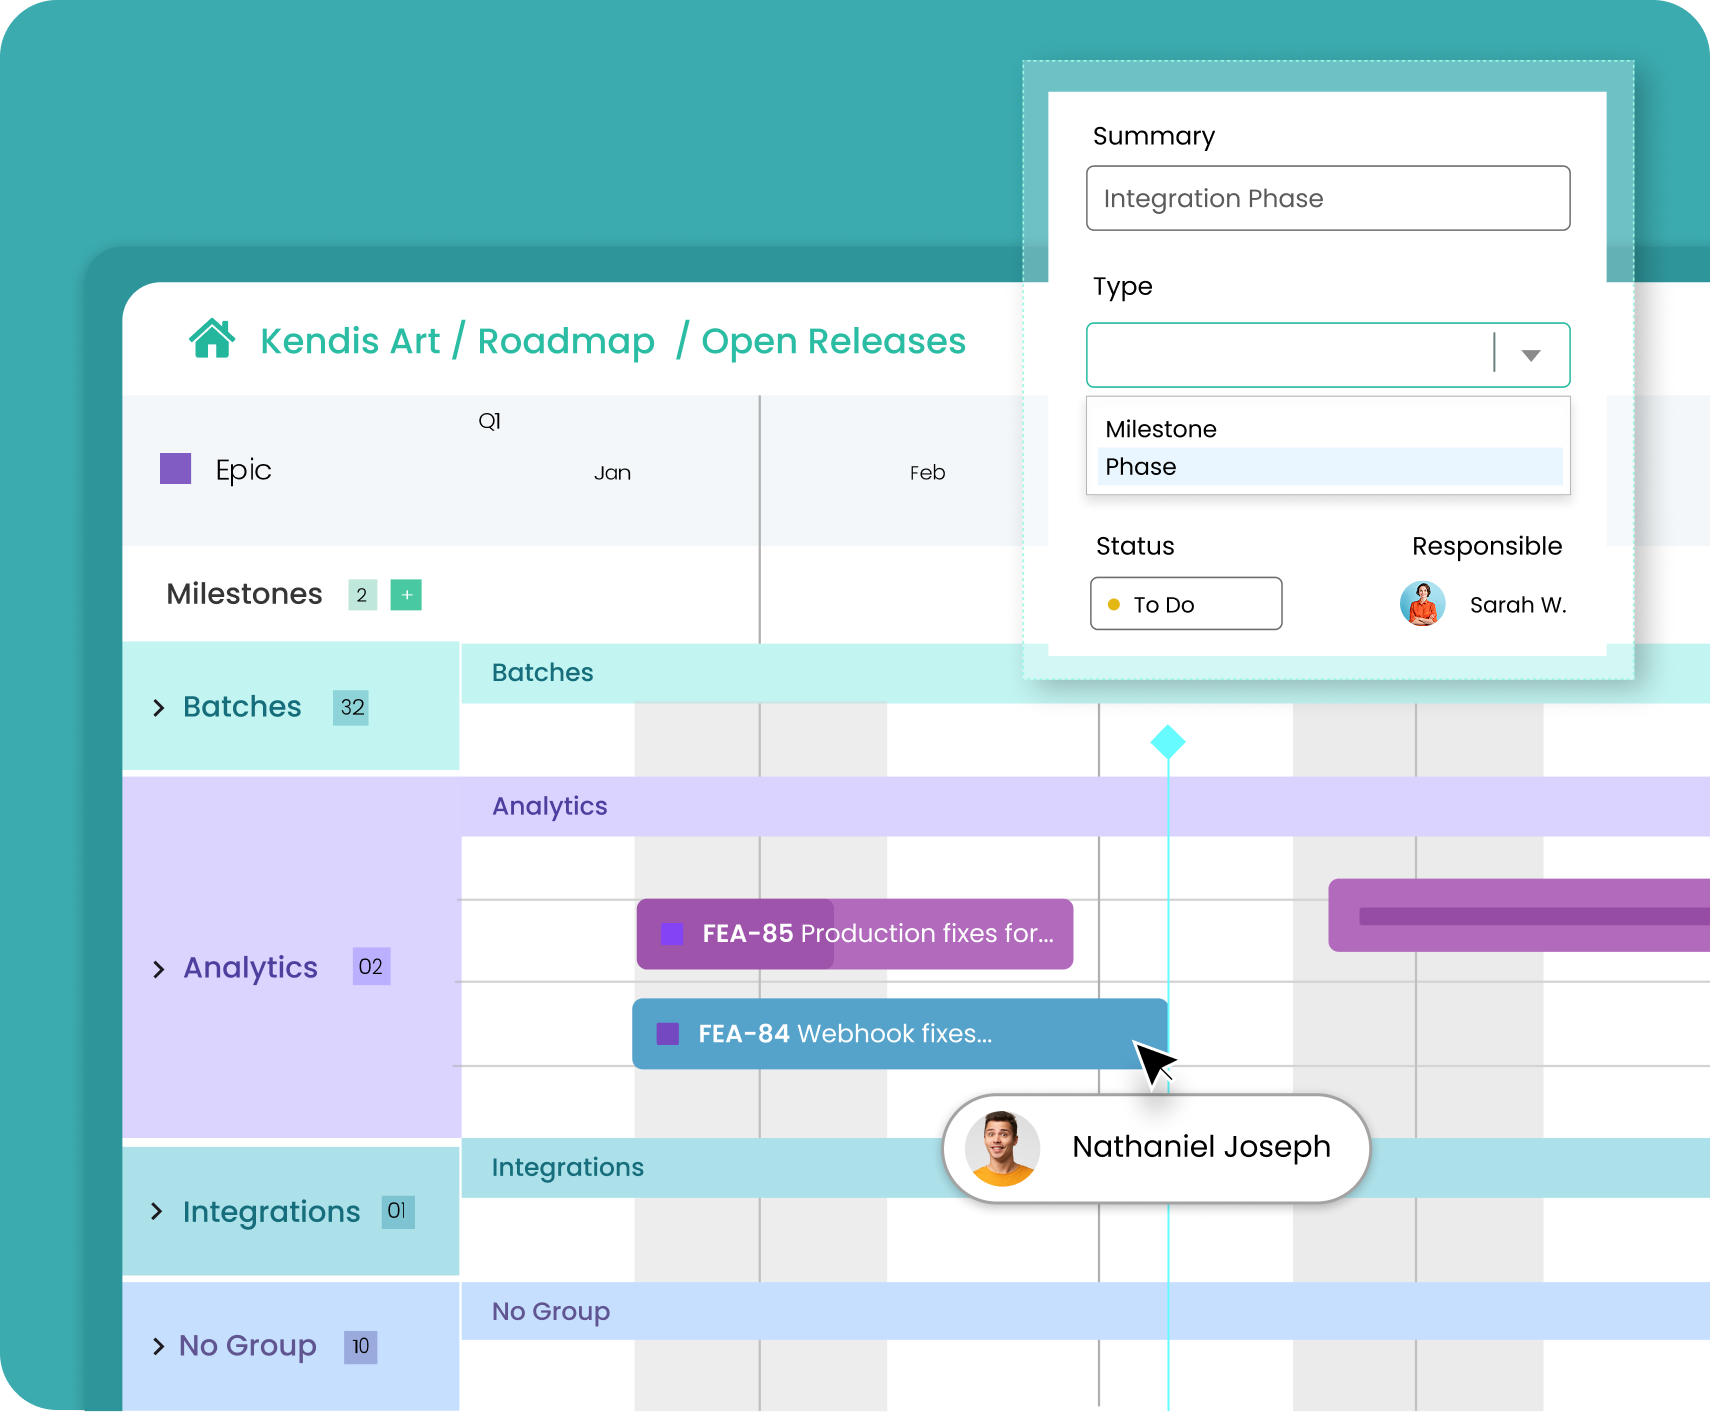The width and height of the screenshot is (1710, 1412).
Task: Click Nathaniel Joseph's avatar in tooltip
Action: [1003, 1148]
